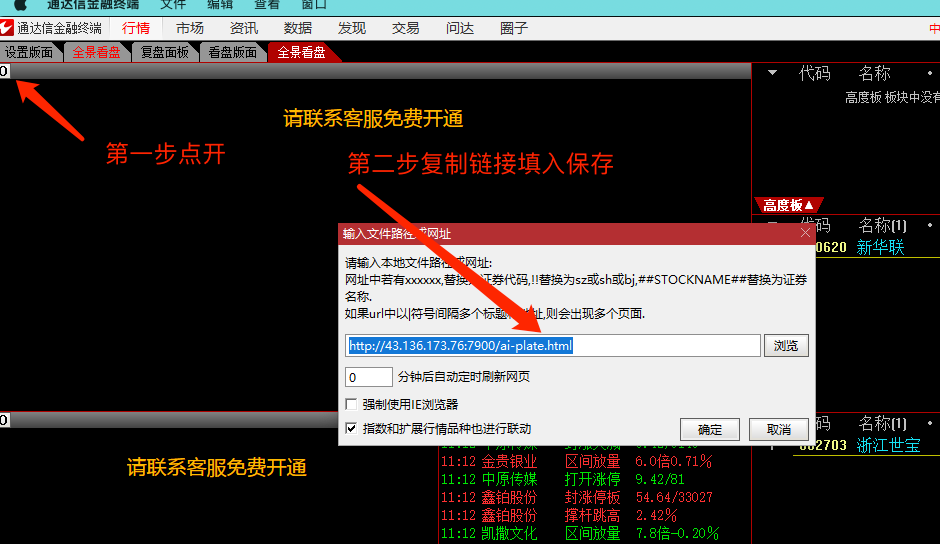Open the 交易 menu
The image size is (940, 544).
pyautogui.click(x=406, y=28)
